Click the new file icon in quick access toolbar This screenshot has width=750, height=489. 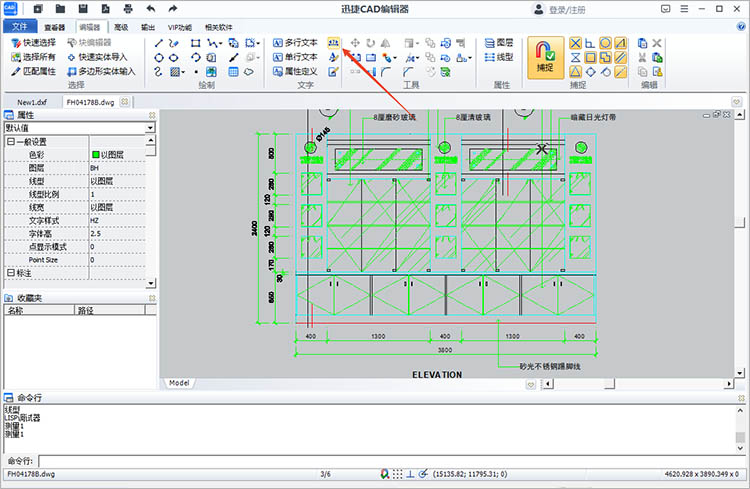(x=38, y=9)
